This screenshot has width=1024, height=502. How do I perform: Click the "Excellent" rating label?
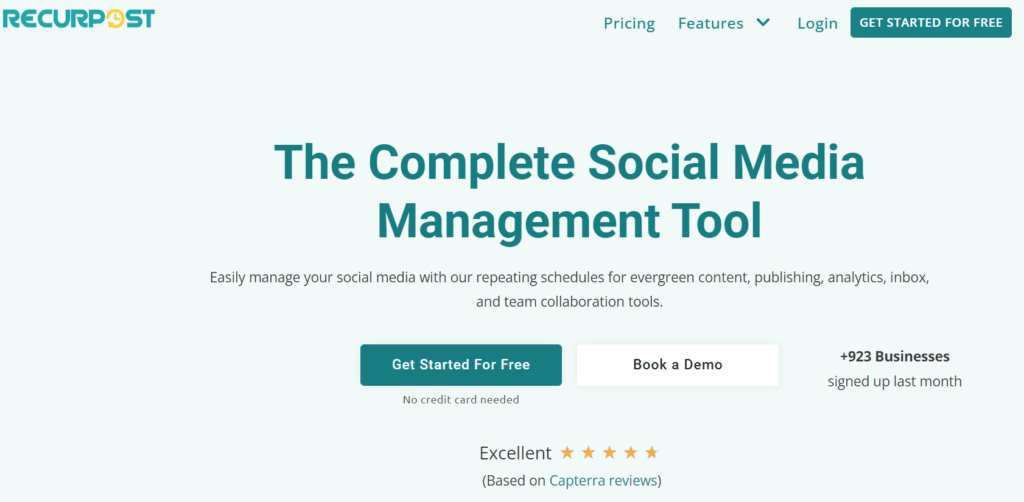click(515, 453)
